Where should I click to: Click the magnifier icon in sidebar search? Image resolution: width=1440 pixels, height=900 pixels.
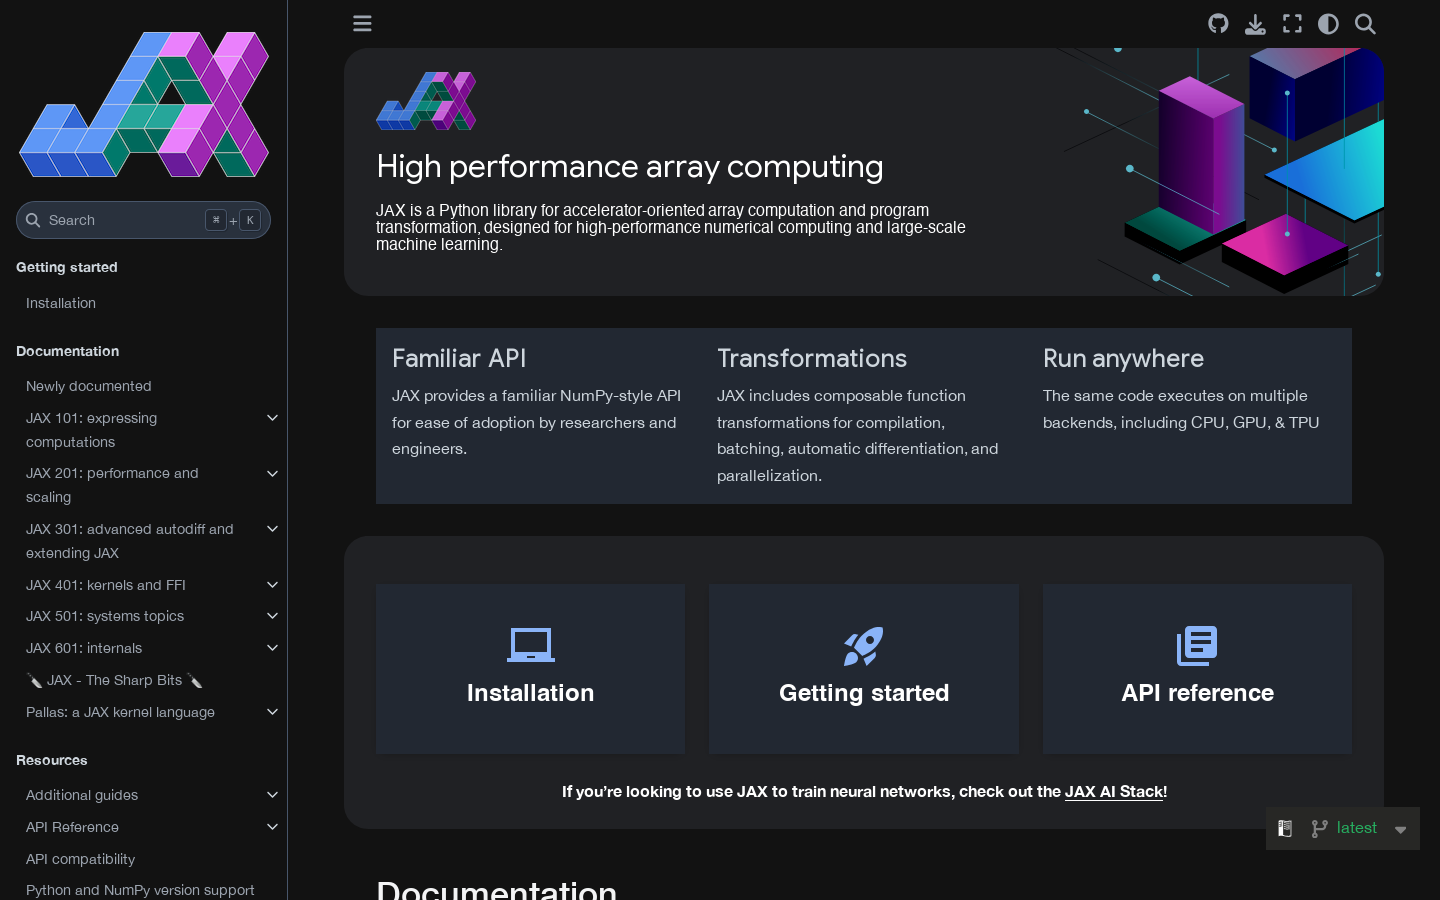point(33,220)
